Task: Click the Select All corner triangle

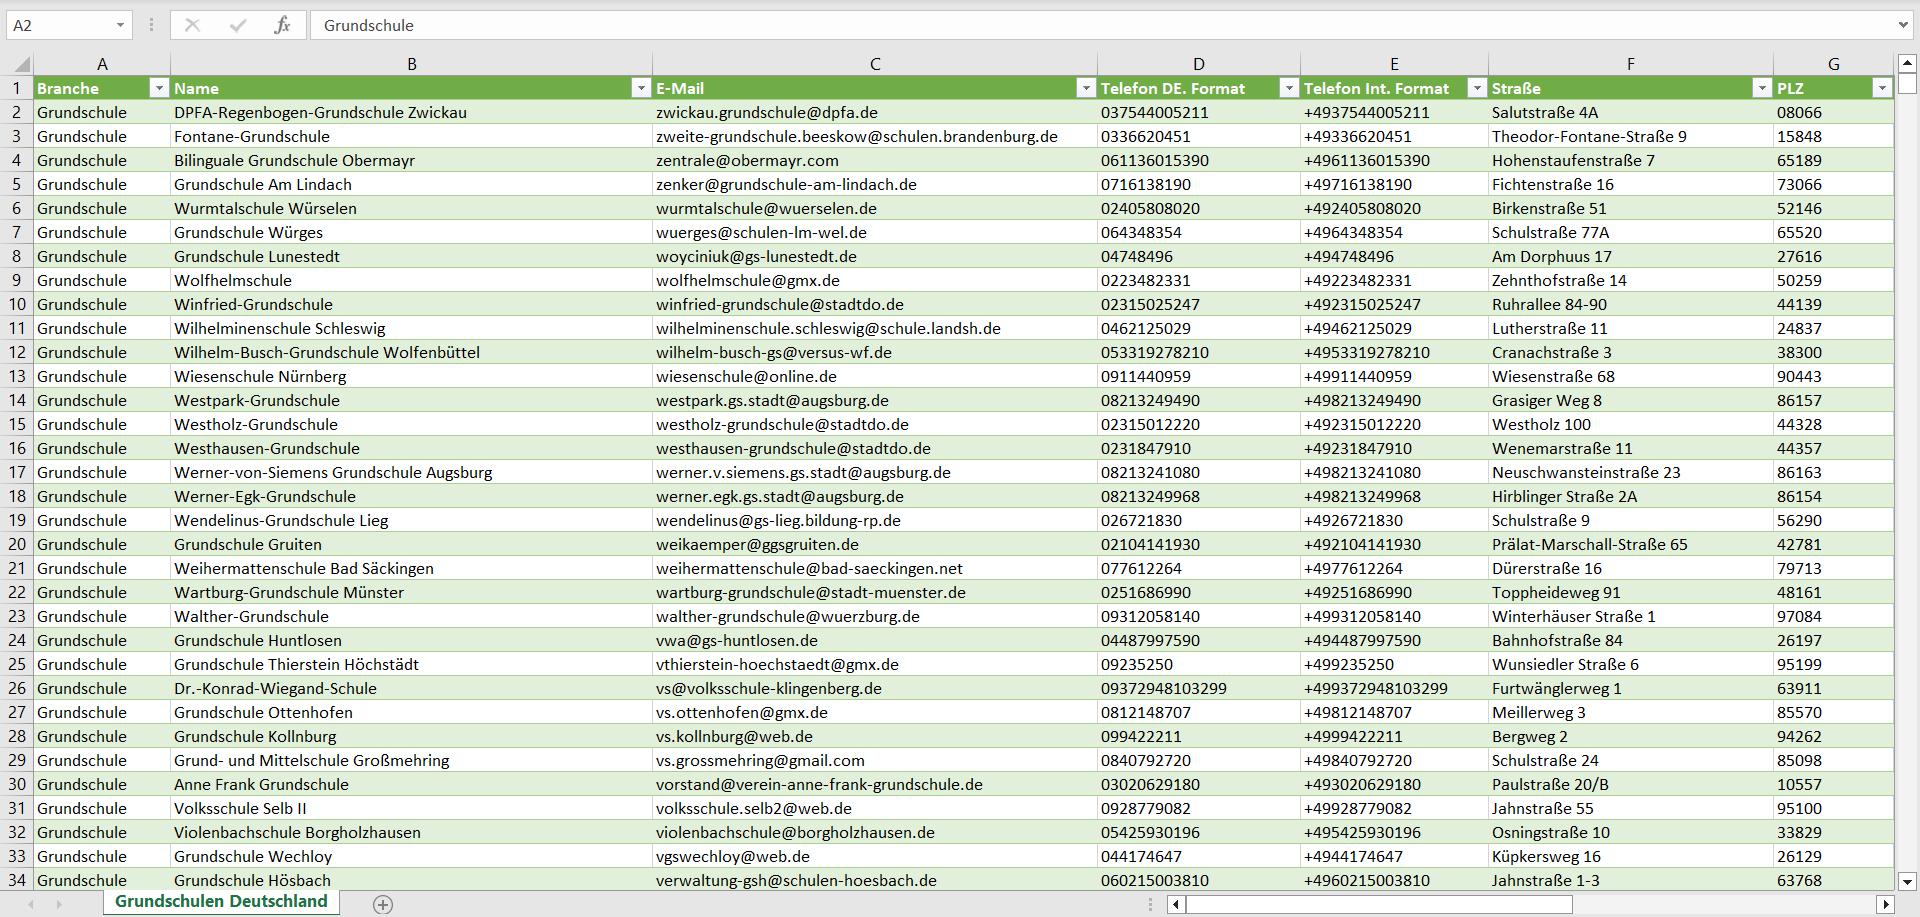Action: point(21,64)
